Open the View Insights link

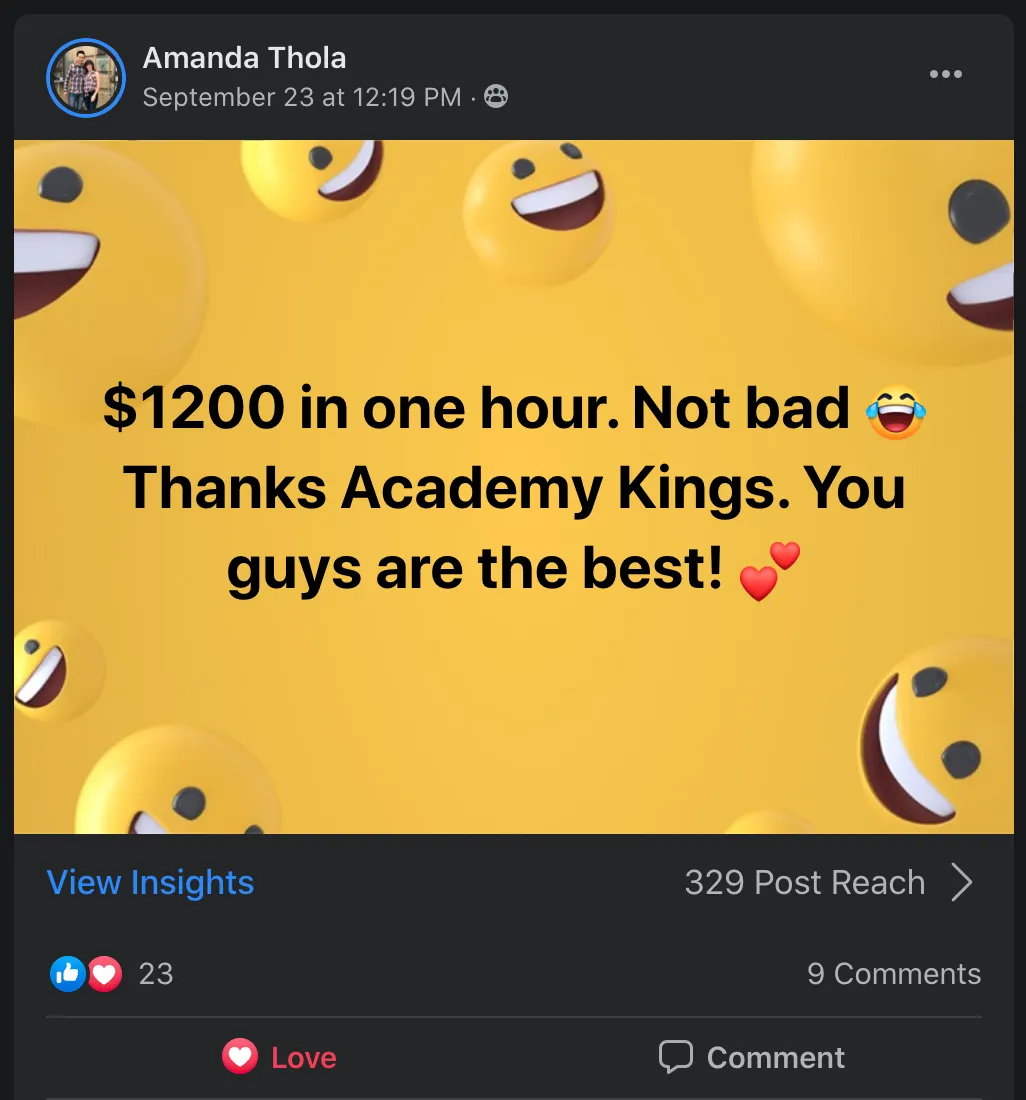click(150, 882)
